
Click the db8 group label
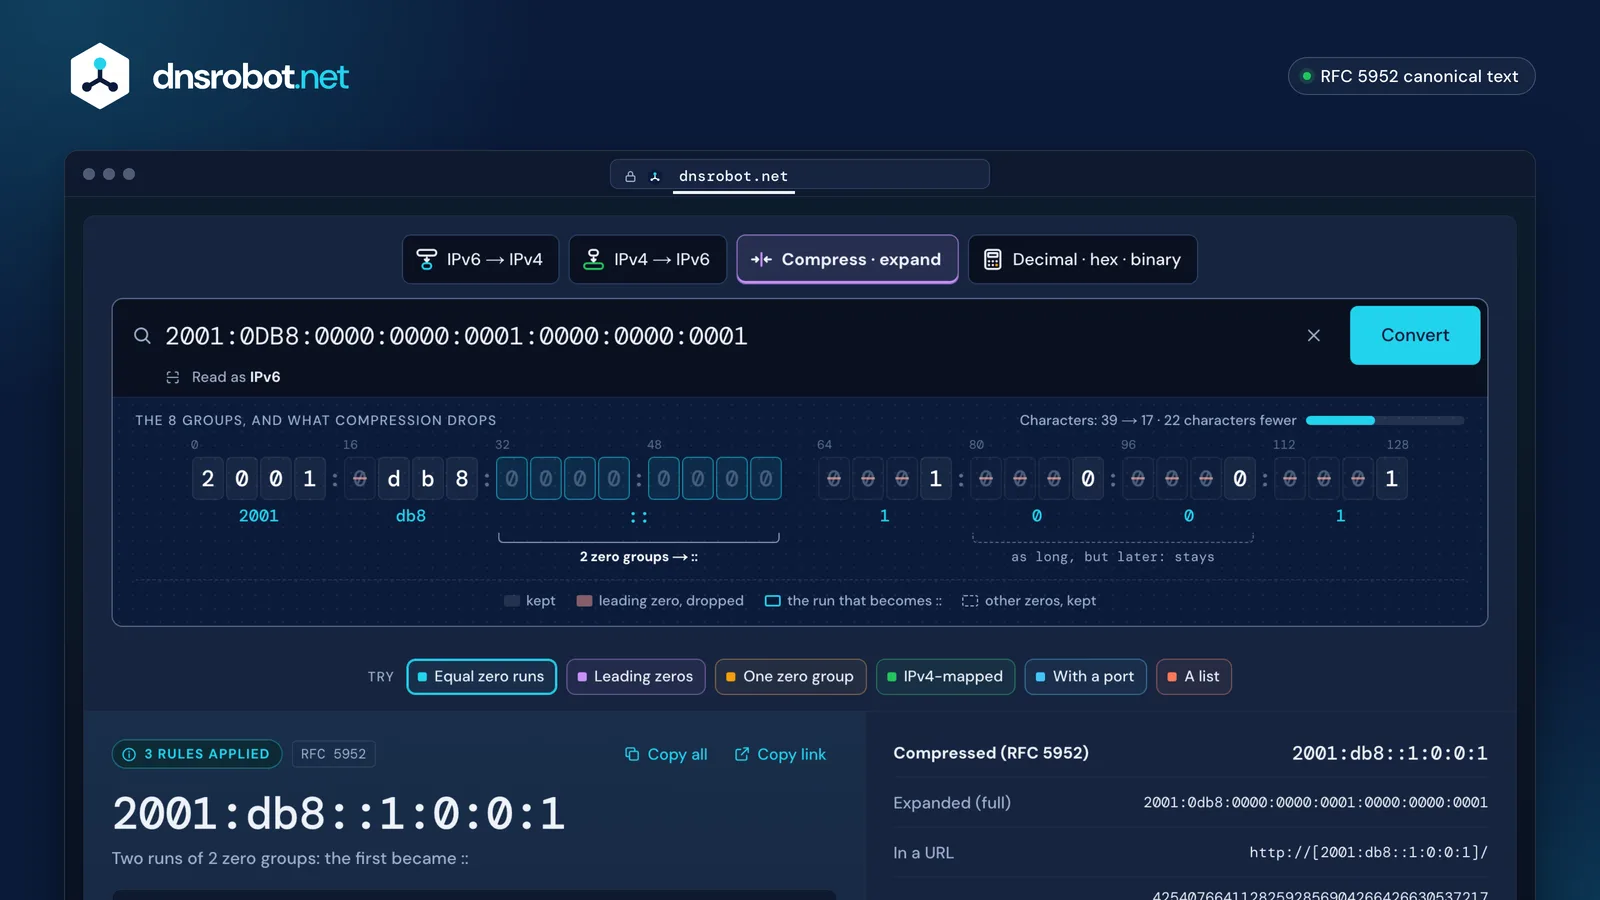411,516
